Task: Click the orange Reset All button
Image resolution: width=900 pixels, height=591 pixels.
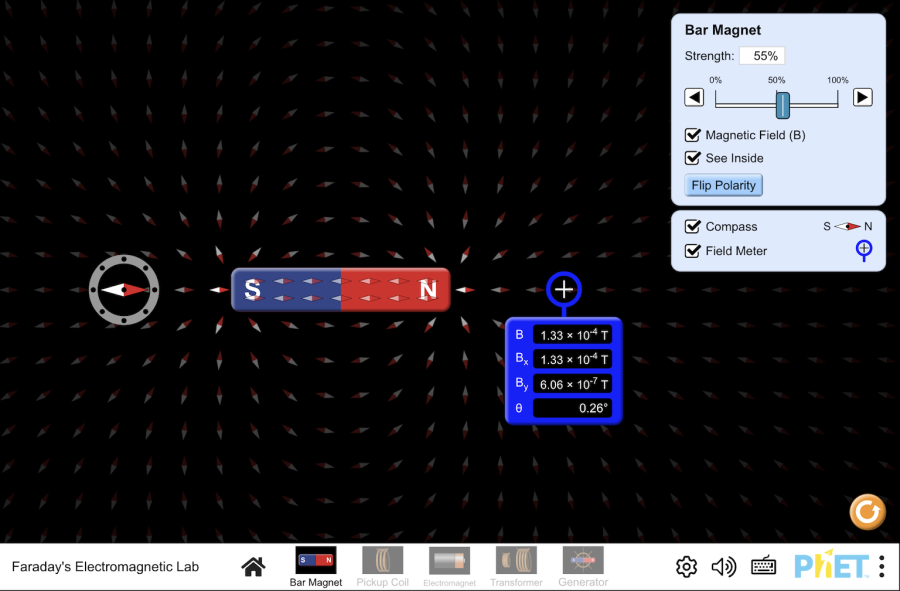Action: (867, 512)
